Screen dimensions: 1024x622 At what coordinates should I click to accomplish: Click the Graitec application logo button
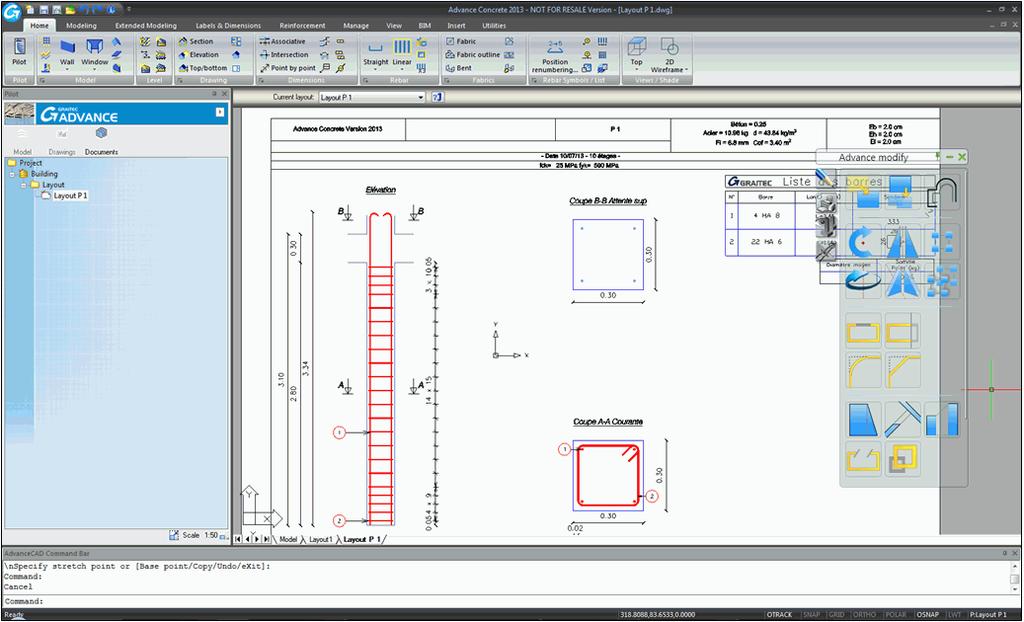click(x=12, y=12)
